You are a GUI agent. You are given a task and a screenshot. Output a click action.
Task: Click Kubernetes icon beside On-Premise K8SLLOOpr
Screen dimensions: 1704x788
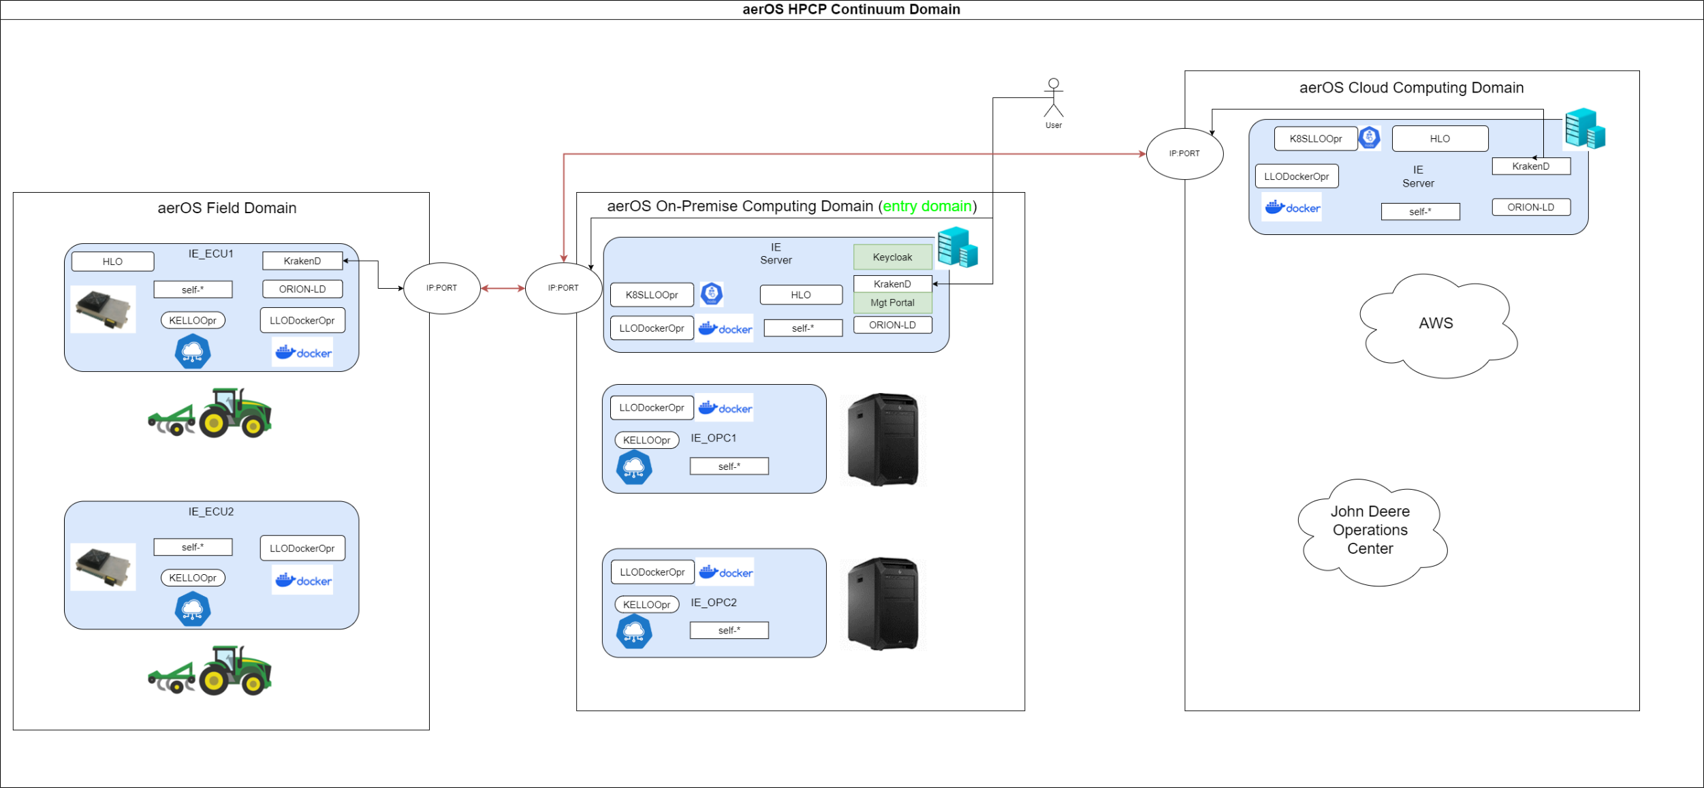coord(711,294)
